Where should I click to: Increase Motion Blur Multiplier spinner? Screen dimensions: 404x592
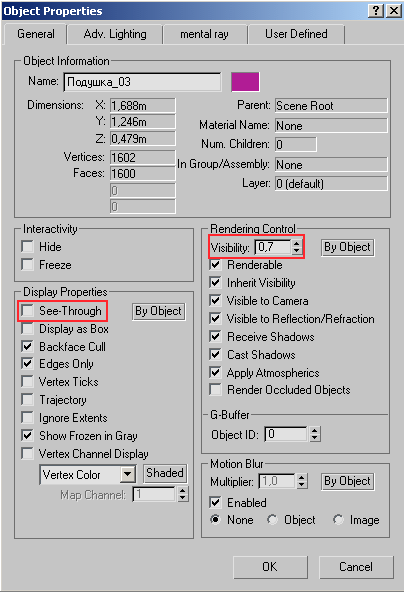tap(301, 478)
